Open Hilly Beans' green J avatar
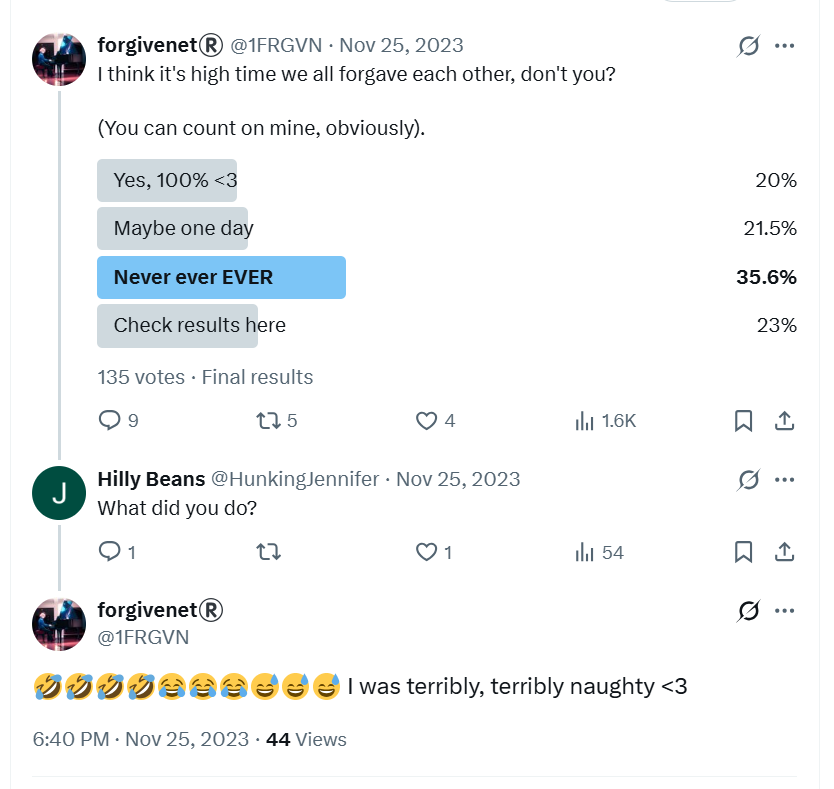 point(59,493)
